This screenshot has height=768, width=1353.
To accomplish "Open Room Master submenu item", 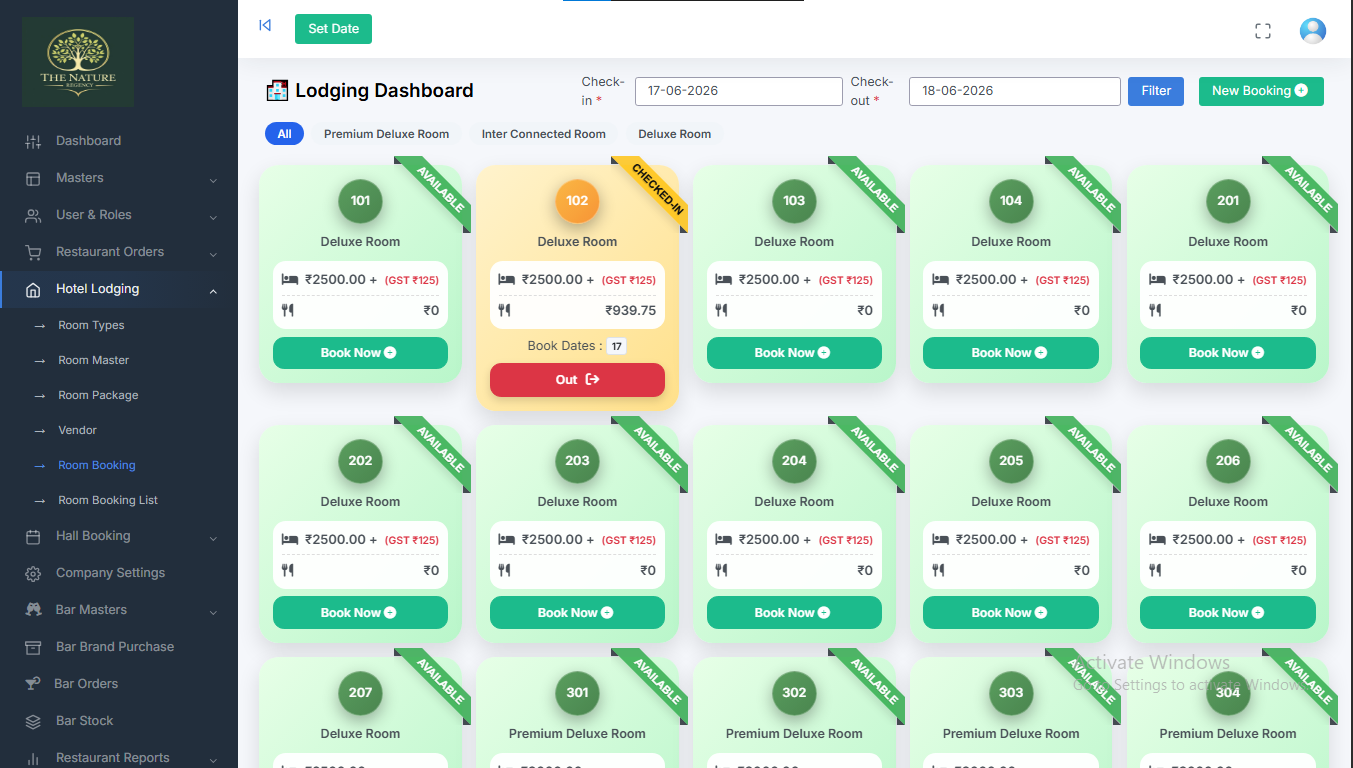I will (94, 360).
